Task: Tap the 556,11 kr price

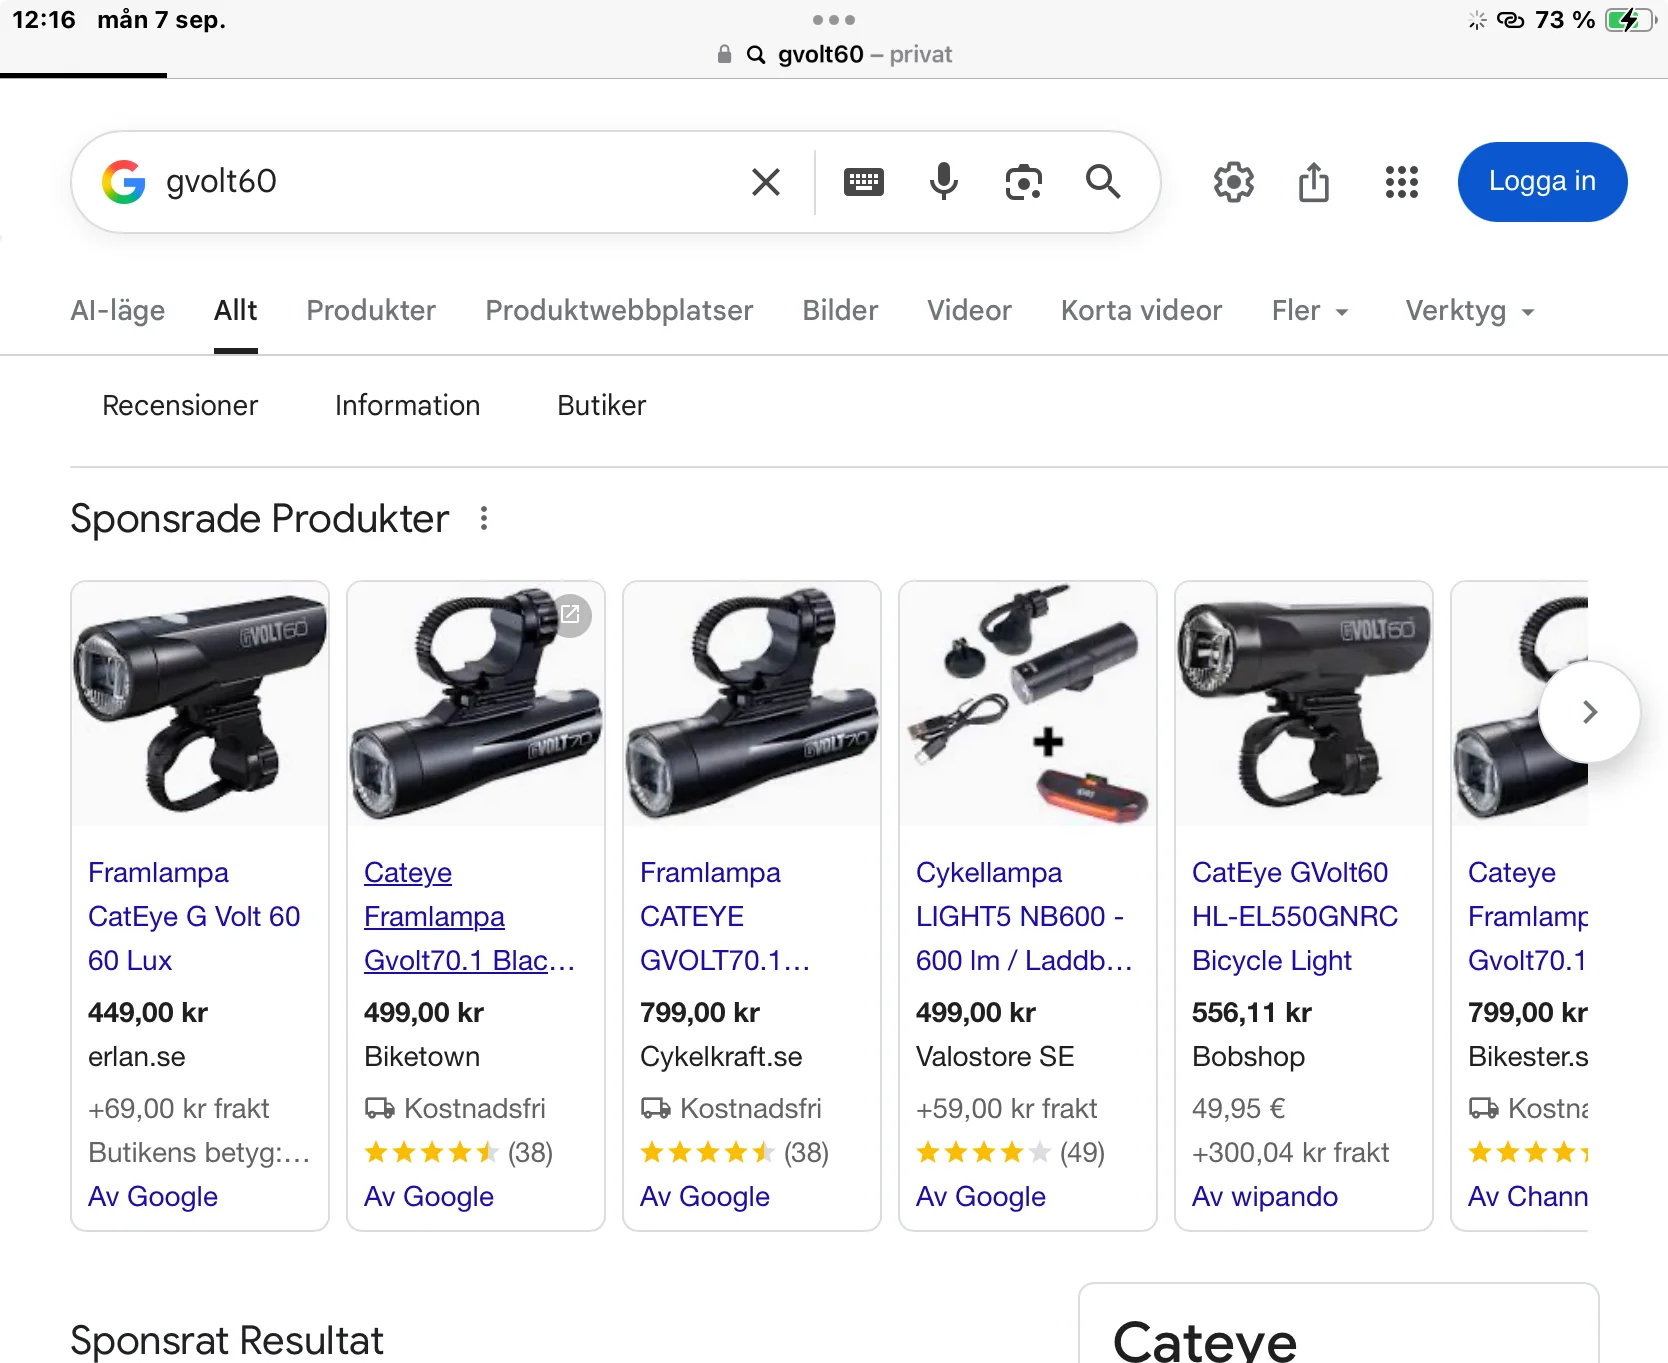Action: coord(1252,1012)
